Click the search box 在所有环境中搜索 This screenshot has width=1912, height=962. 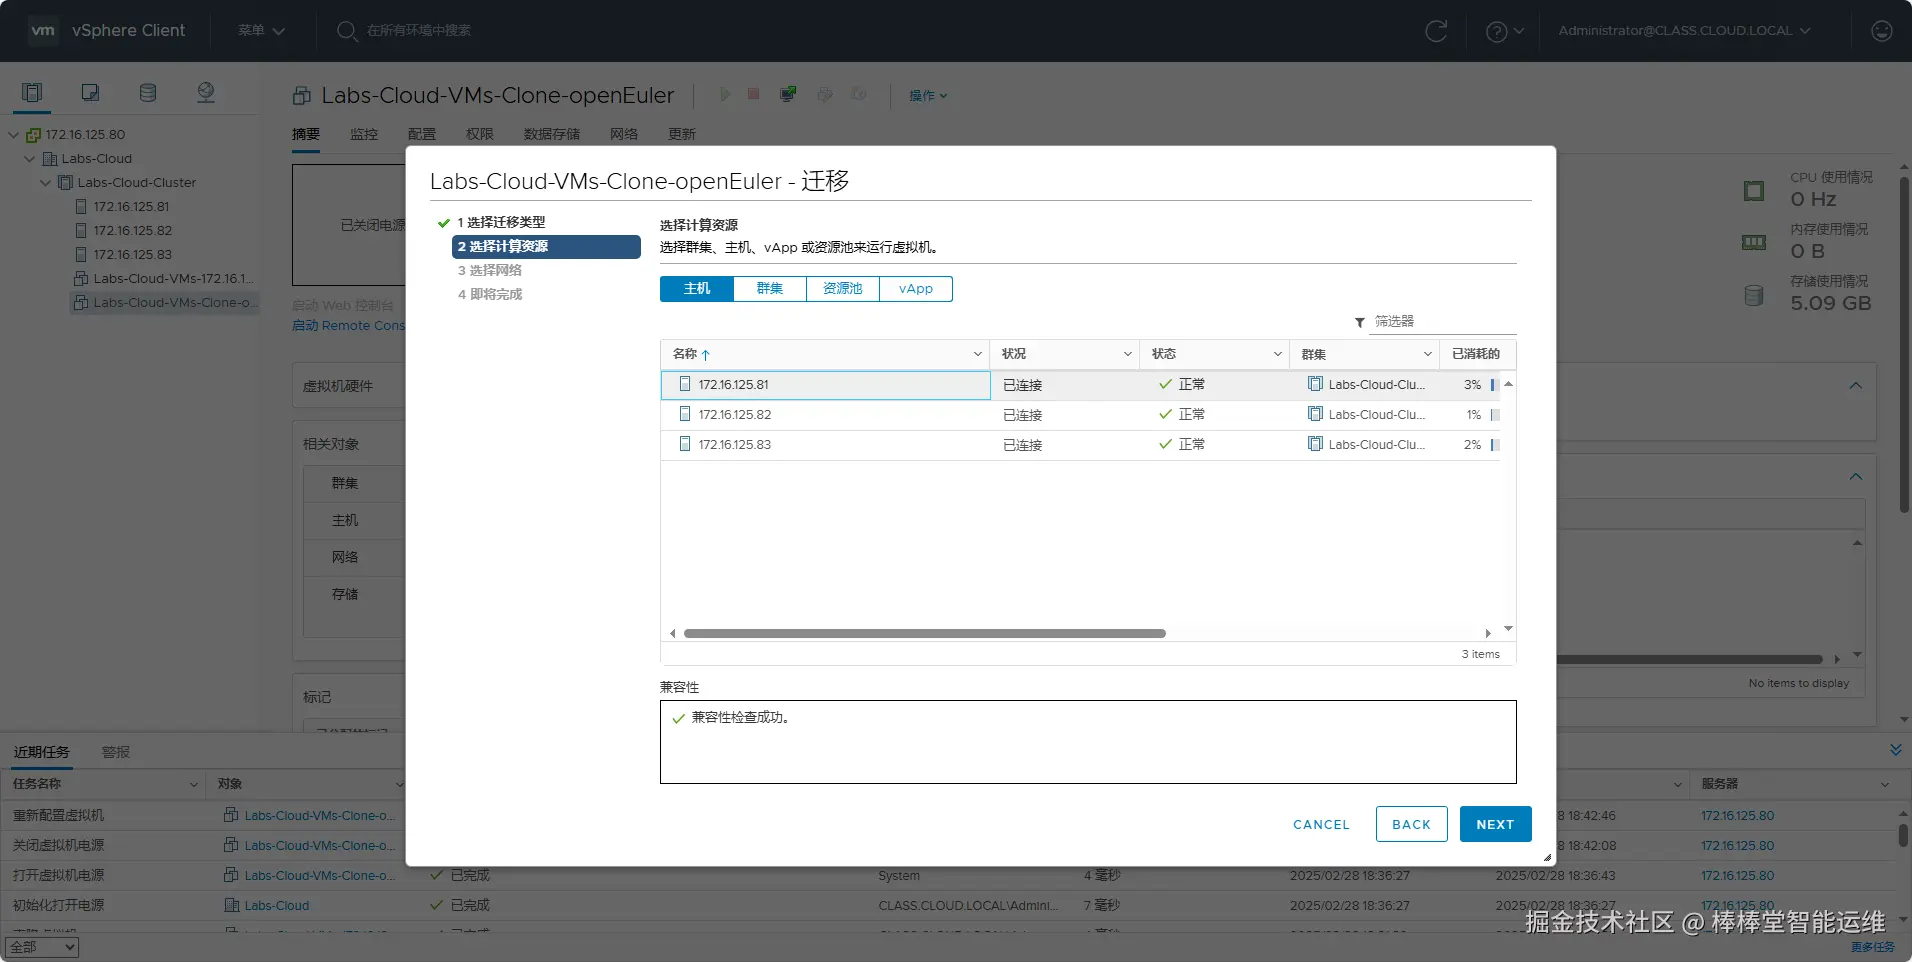418,31
